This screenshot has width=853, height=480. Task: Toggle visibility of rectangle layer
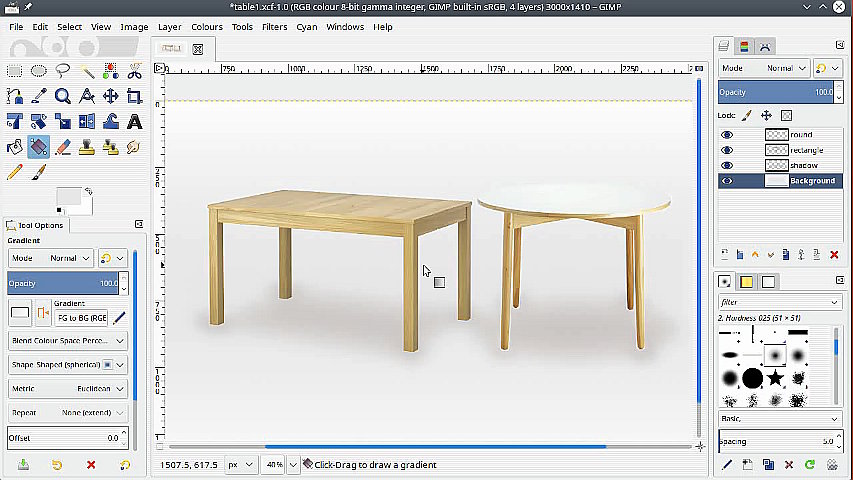pyautogui.click(x=727, y=150)
